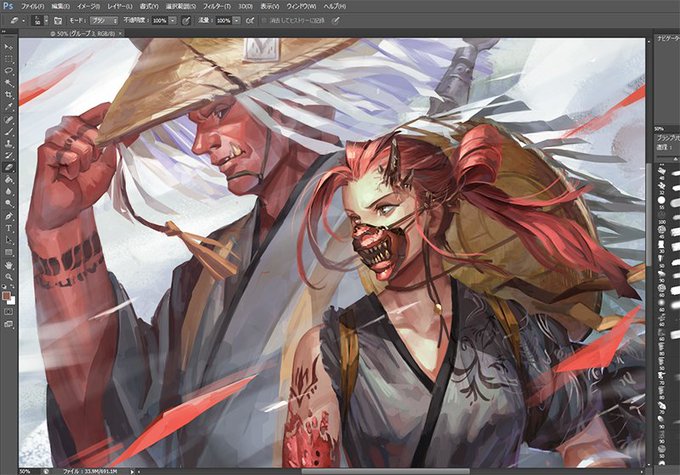Open the Layer (レイヤー) menu

coord(120,7)
